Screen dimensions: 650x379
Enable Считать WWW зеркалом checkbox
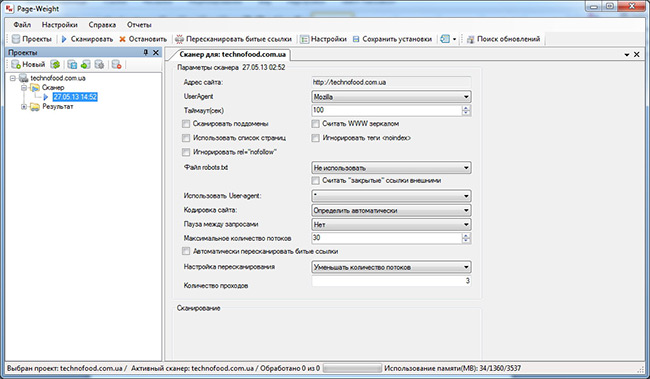315,124
